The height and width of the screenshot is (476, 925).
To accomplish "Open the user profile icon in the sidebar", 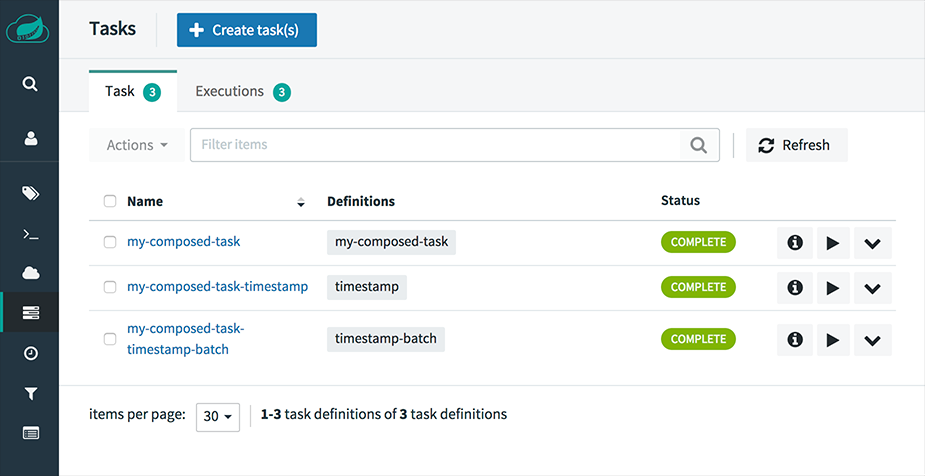I will [30, 139].
